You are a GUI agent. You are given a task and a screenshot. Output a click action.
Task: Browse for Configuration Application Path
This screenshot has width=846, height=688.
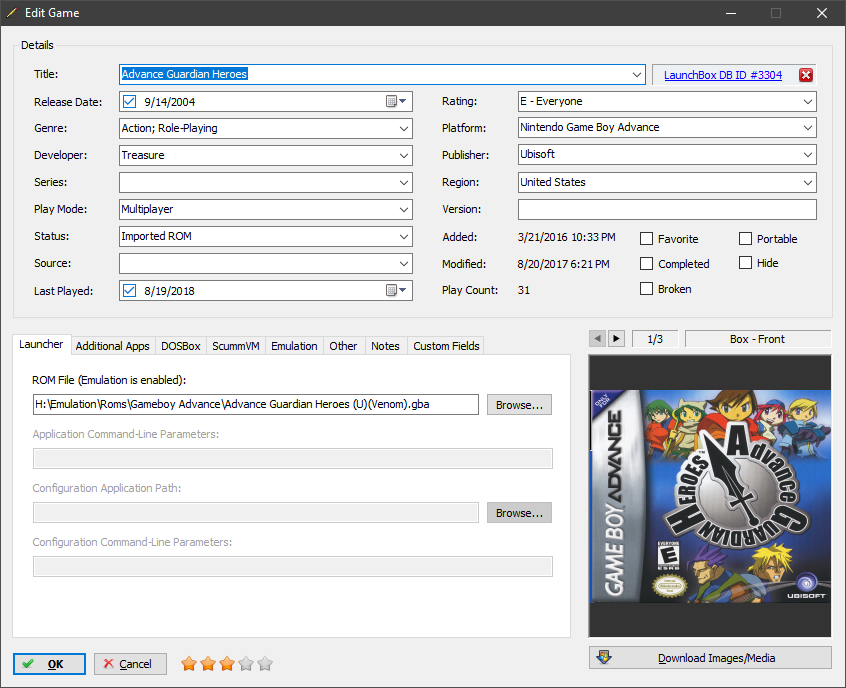(519, 513)
